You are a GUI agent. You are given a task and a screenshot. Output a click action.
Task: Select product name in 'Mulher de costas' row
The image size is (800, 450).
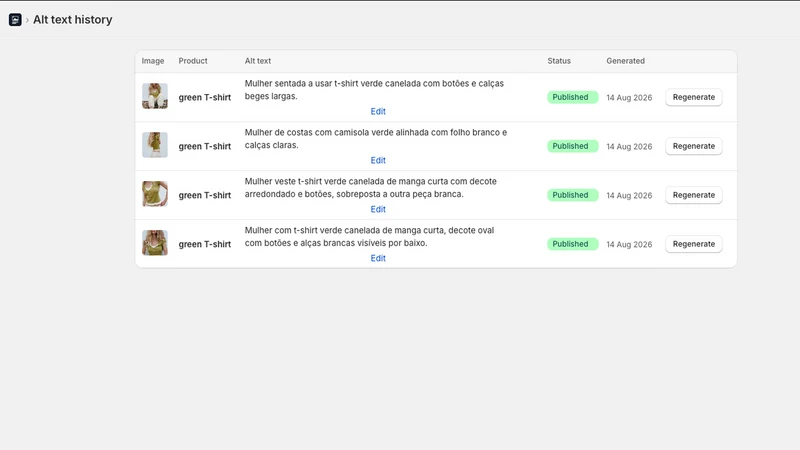[205, 146]
